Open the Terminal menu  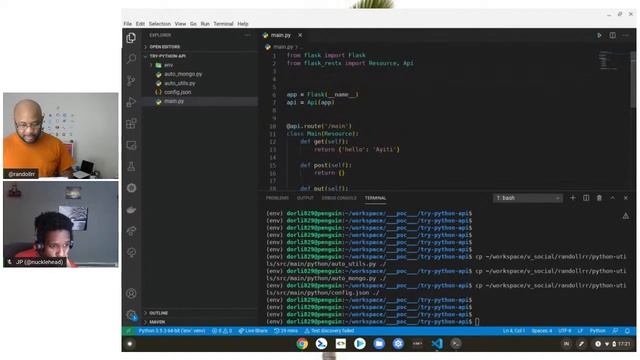pos(223,24)
